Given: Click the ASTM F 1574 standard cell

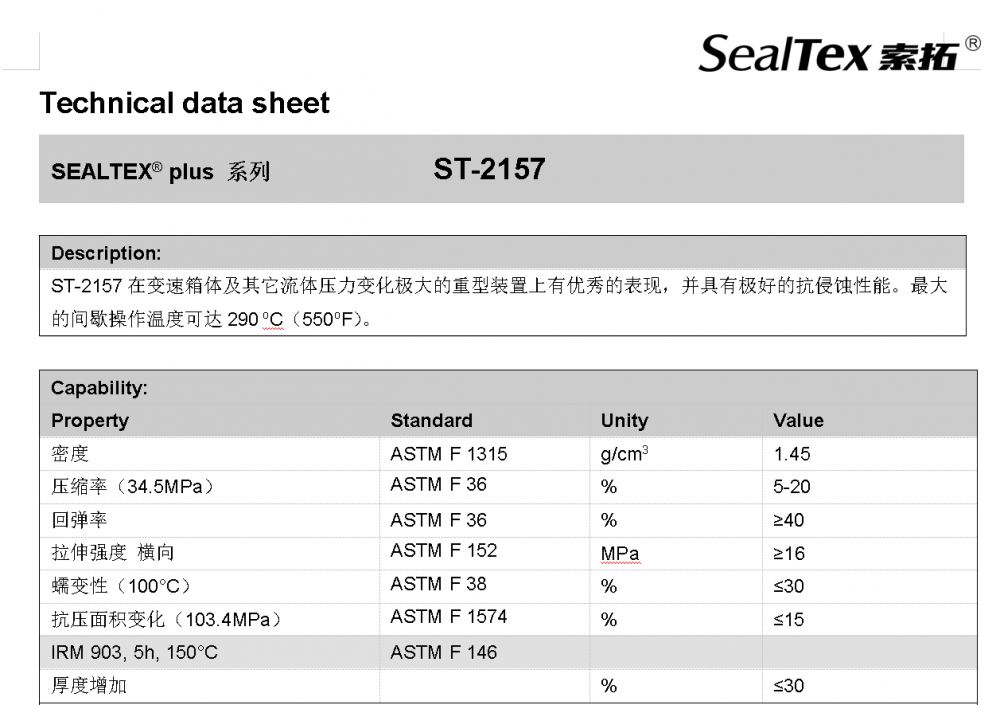Looking at the screenshot, I should point(449,616).
